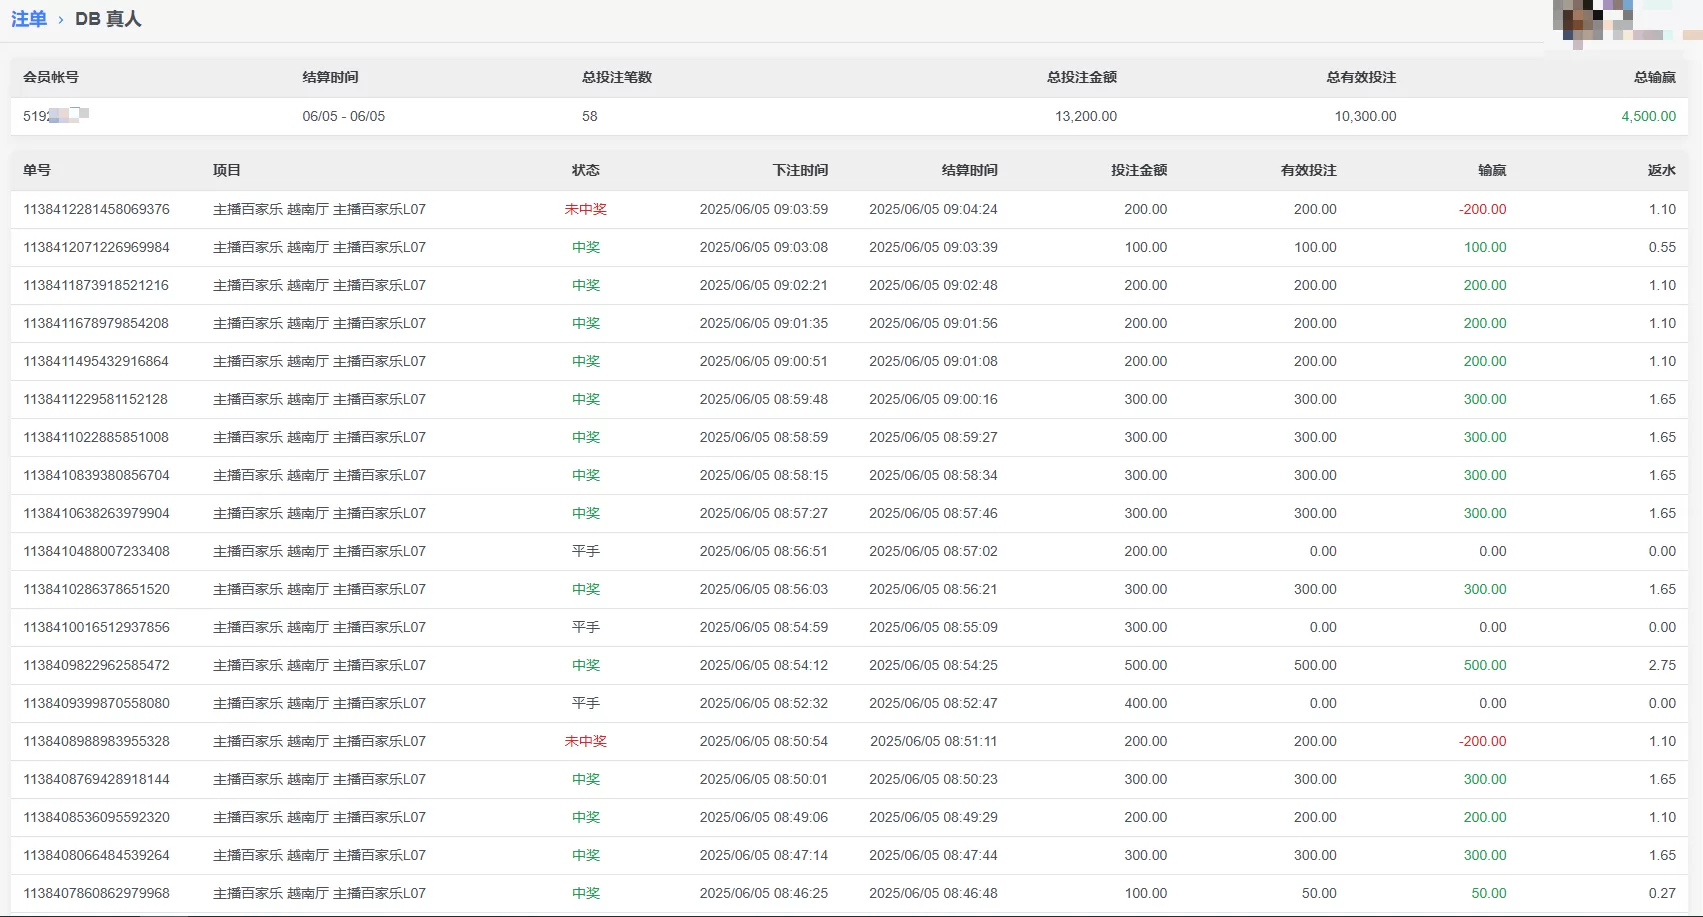This screenshot has width=1703, height=917.
Task: Select order number 1138410638263979904
Action: tap(96, 513)
